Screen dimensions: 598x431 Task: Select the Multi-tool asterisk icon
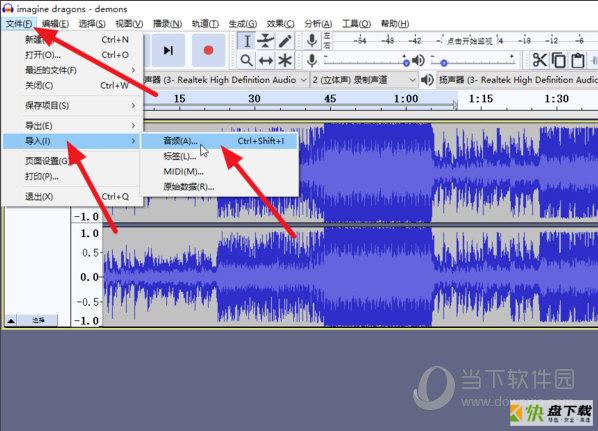coord(285,60)
